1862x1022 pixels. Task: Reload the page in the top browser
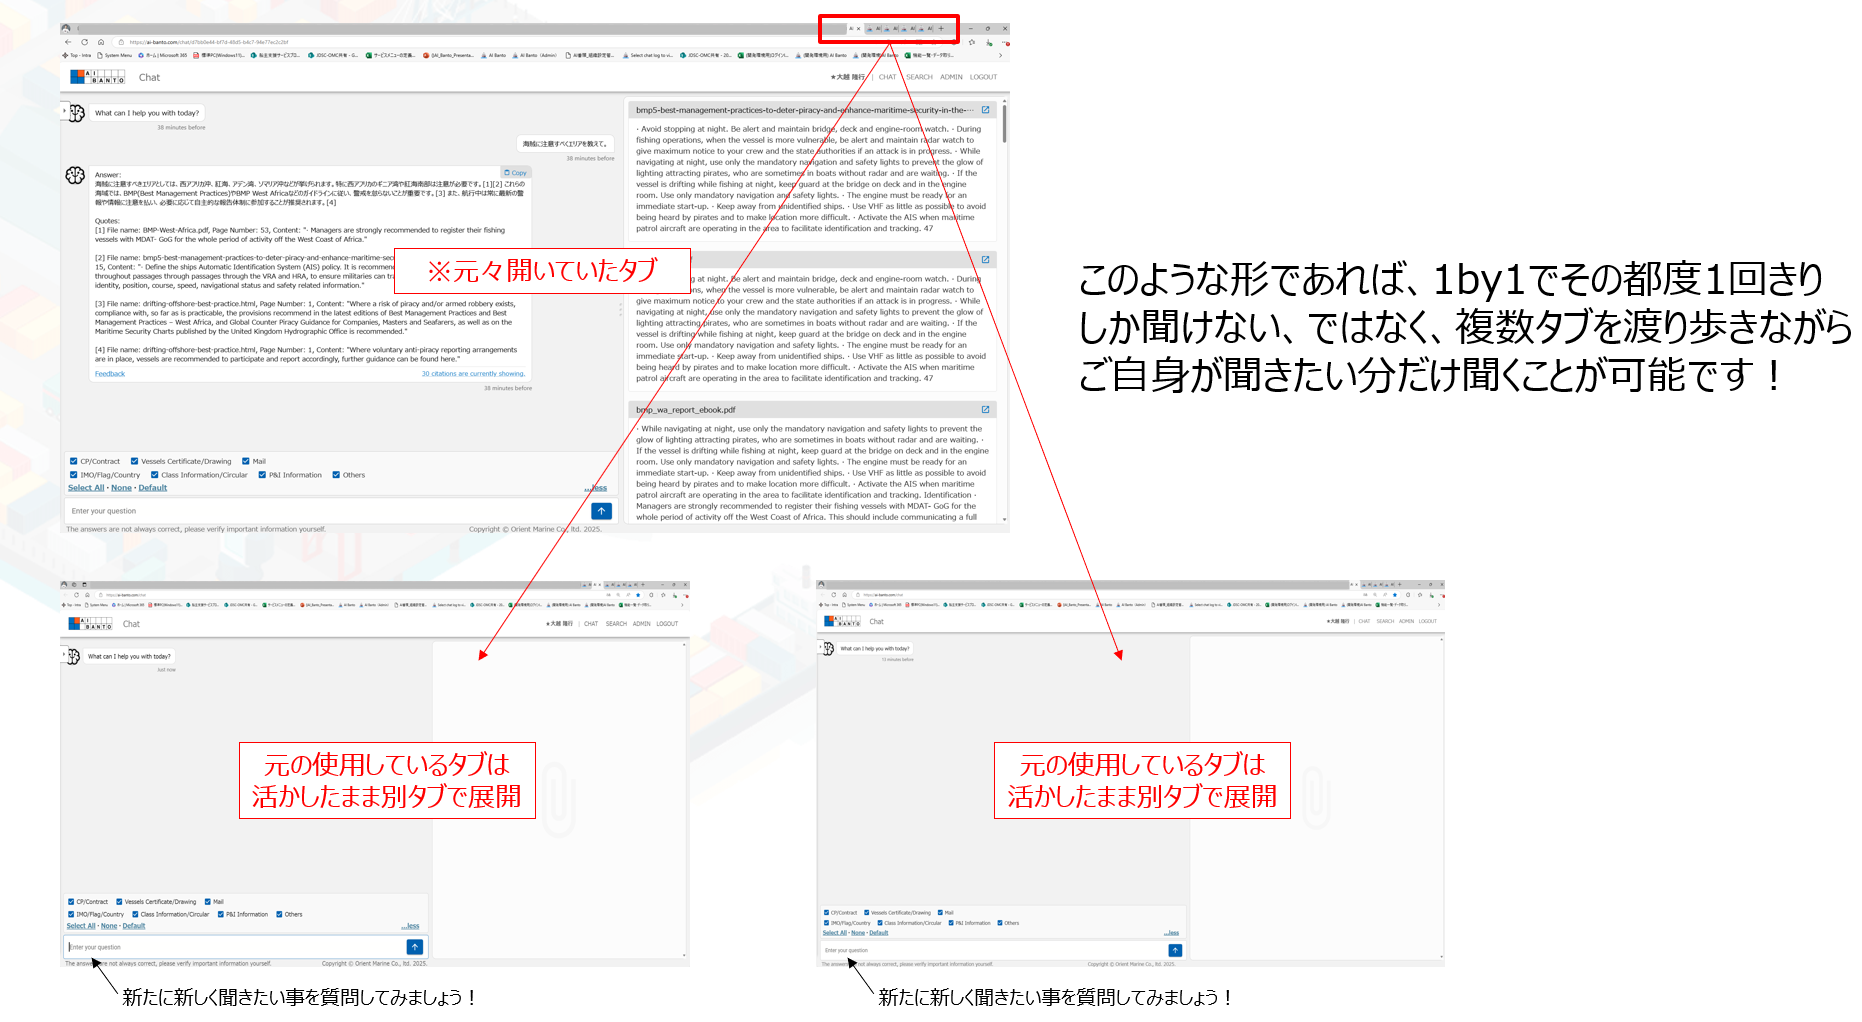(x=84, y=42)
